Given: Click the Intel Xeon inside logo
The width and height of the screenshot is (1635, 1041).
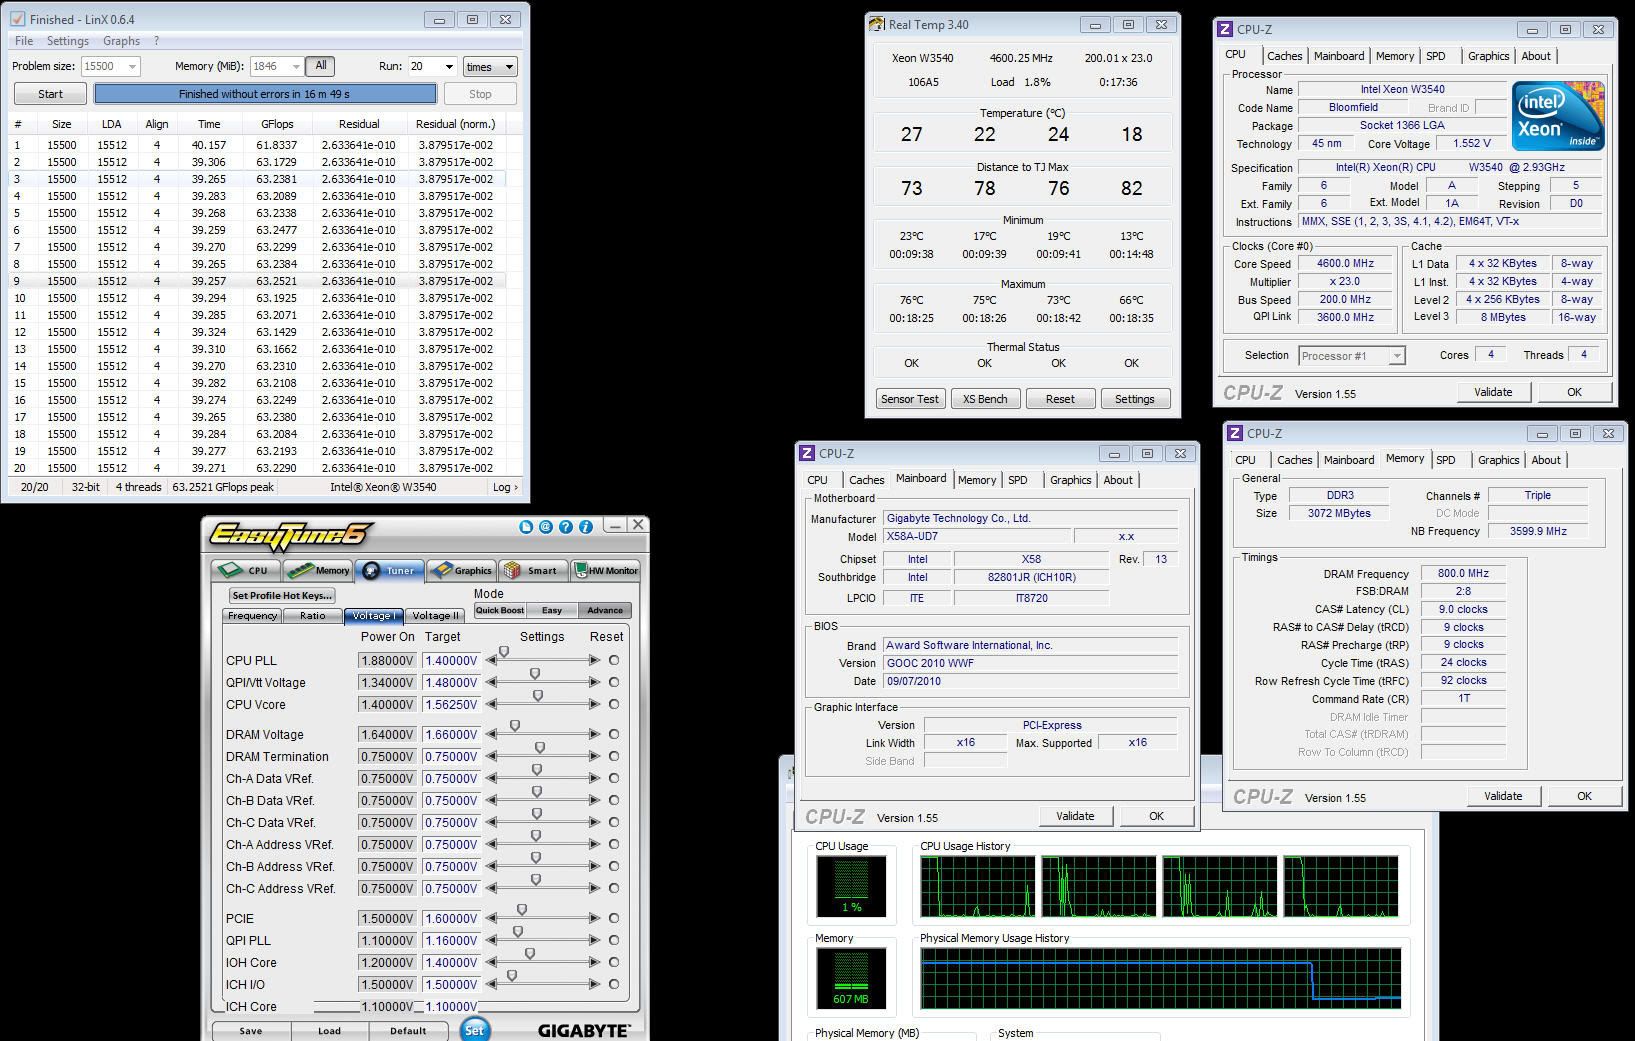Looking at the screenshot, I should [1558, 116].
